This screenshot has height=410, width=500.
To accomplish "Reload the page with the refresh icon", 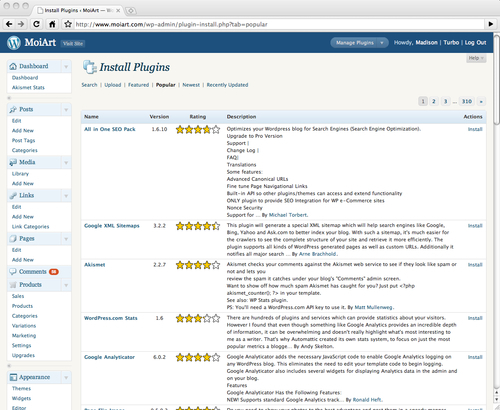I will (x=36, y=24).
